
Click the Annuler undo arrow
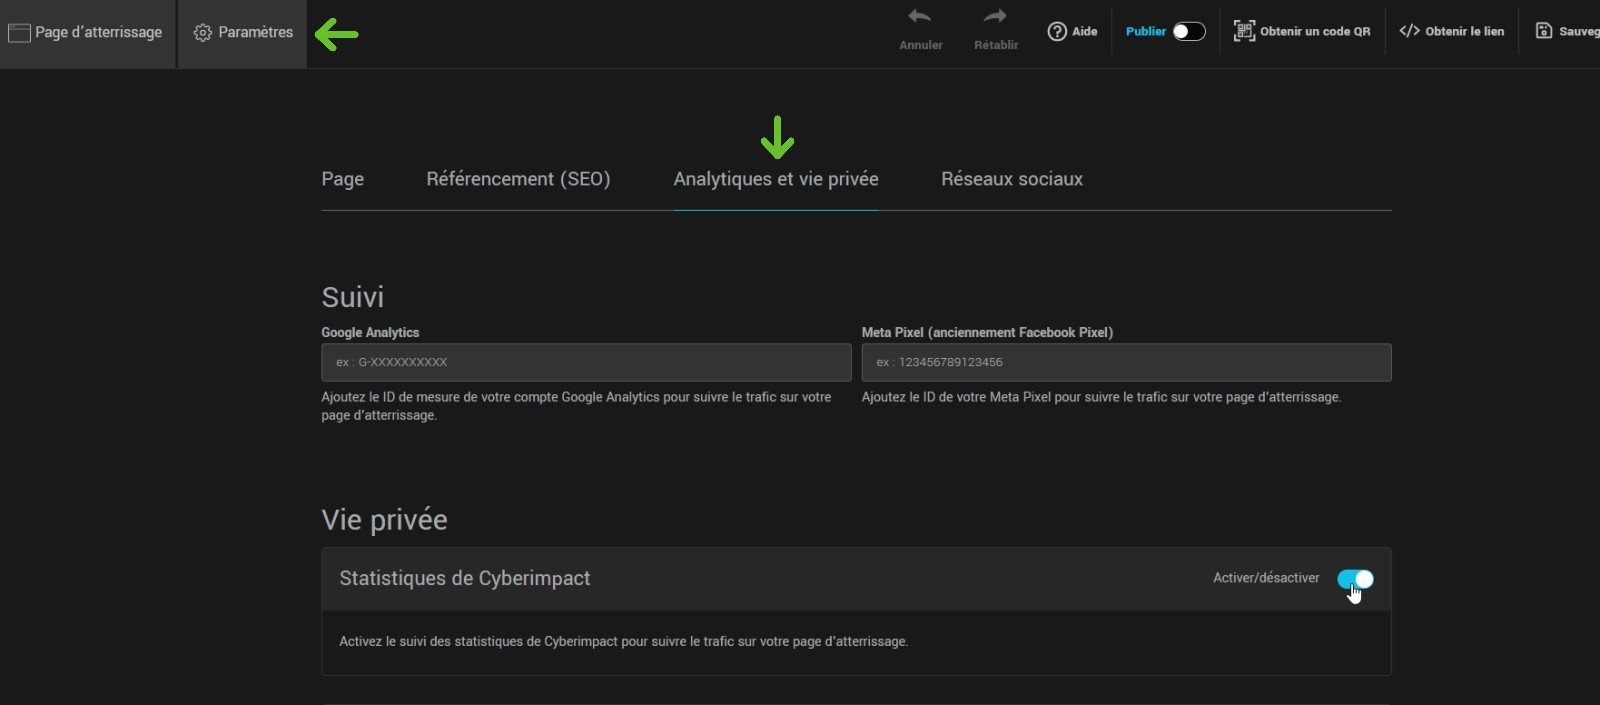[920, 17]
